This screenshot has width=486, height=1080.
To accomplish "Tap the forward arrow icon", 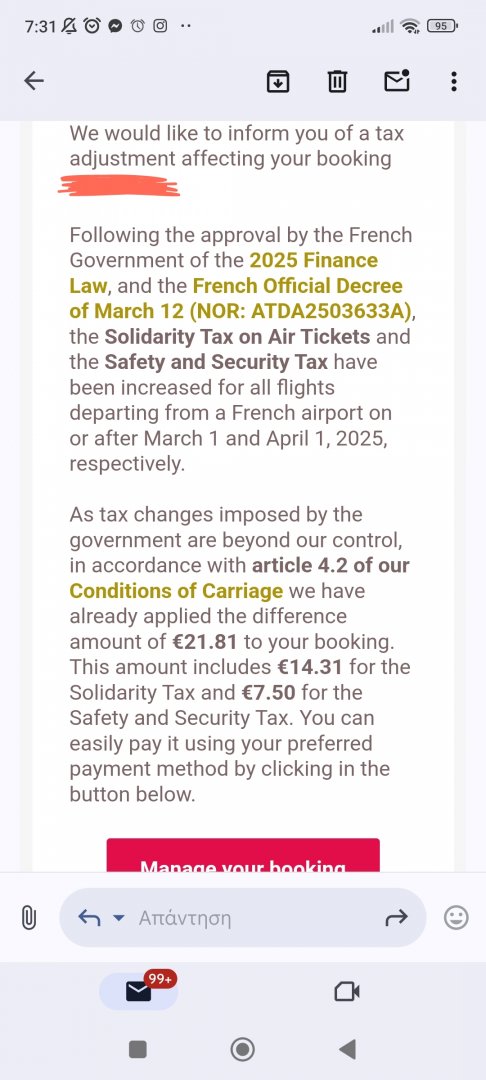I will pyautogui.click(x=397, y=917).
